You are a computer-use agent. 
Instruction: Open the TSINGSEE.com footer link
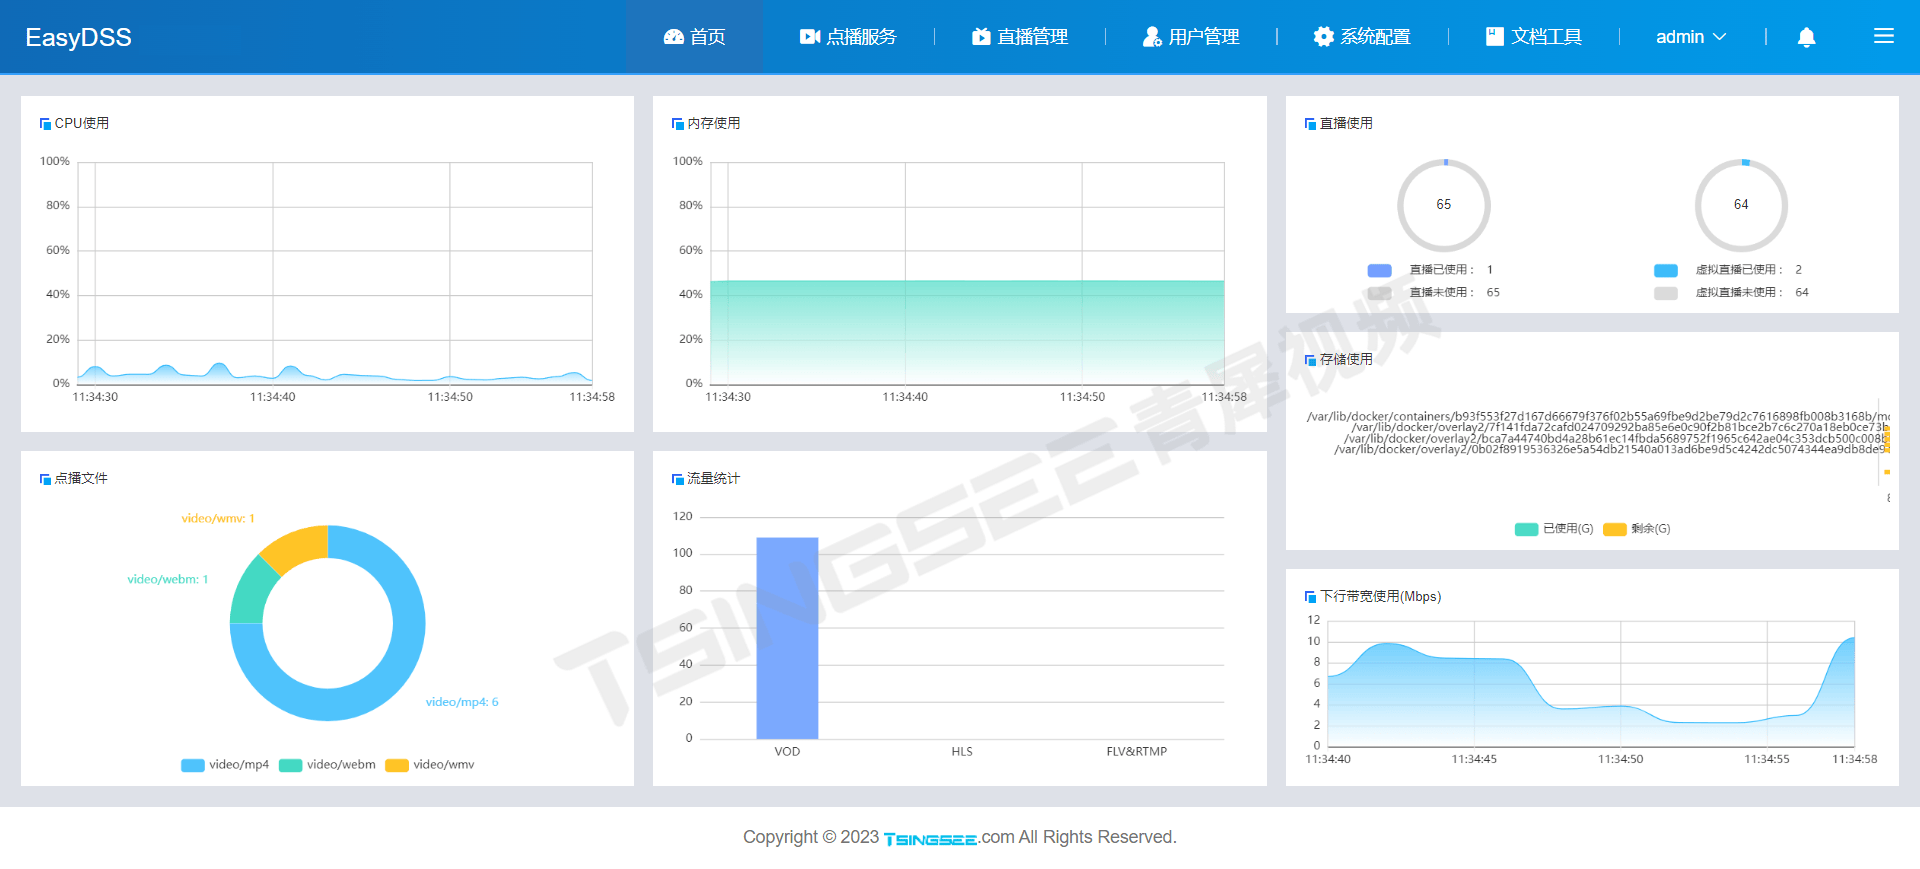(x=930, y=839)
